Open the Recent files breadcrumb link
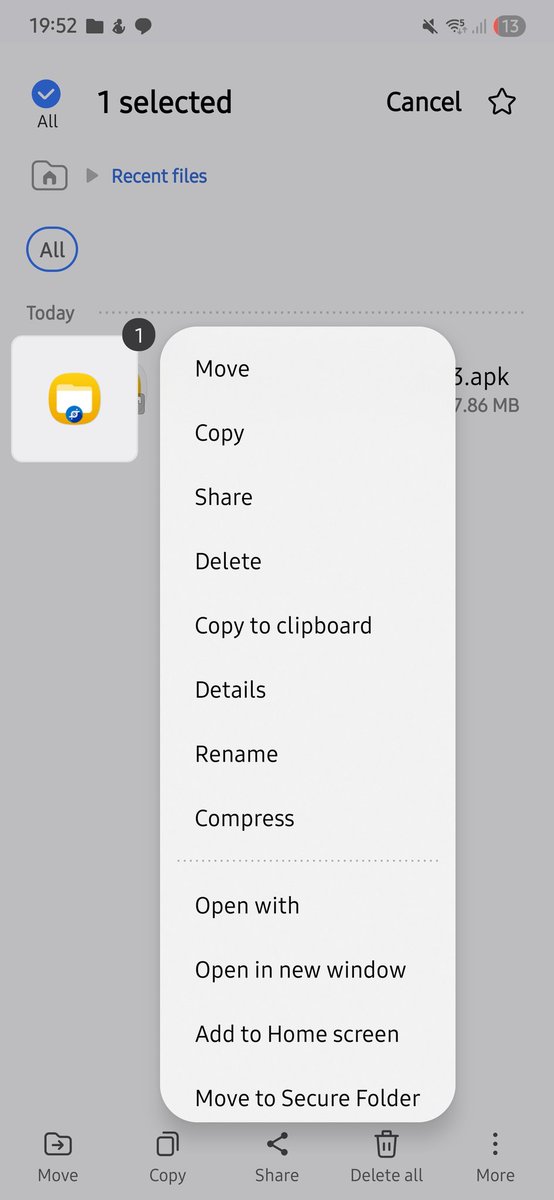554x1200 pixels. click(x=159, y=176)
